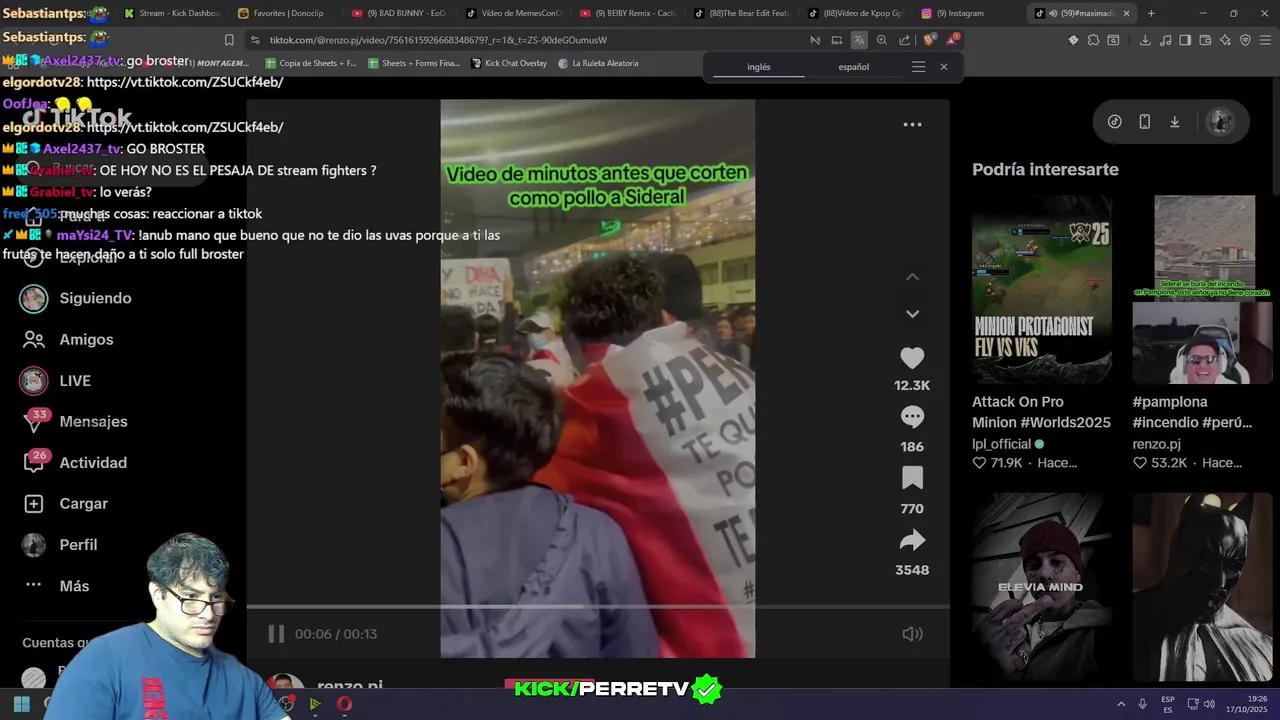Switch to The Bear Edit TikTok tab
Viewport: 1280px width, 720px height.
tap(741, 13)
